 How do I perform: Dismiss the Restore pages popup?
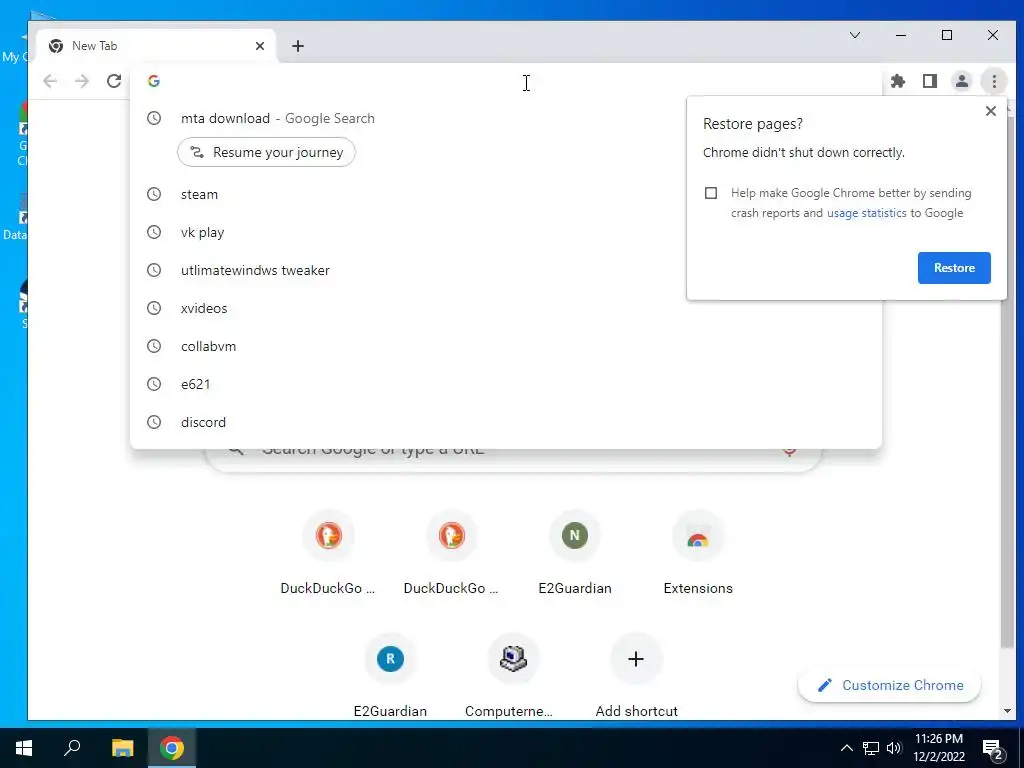991,111
